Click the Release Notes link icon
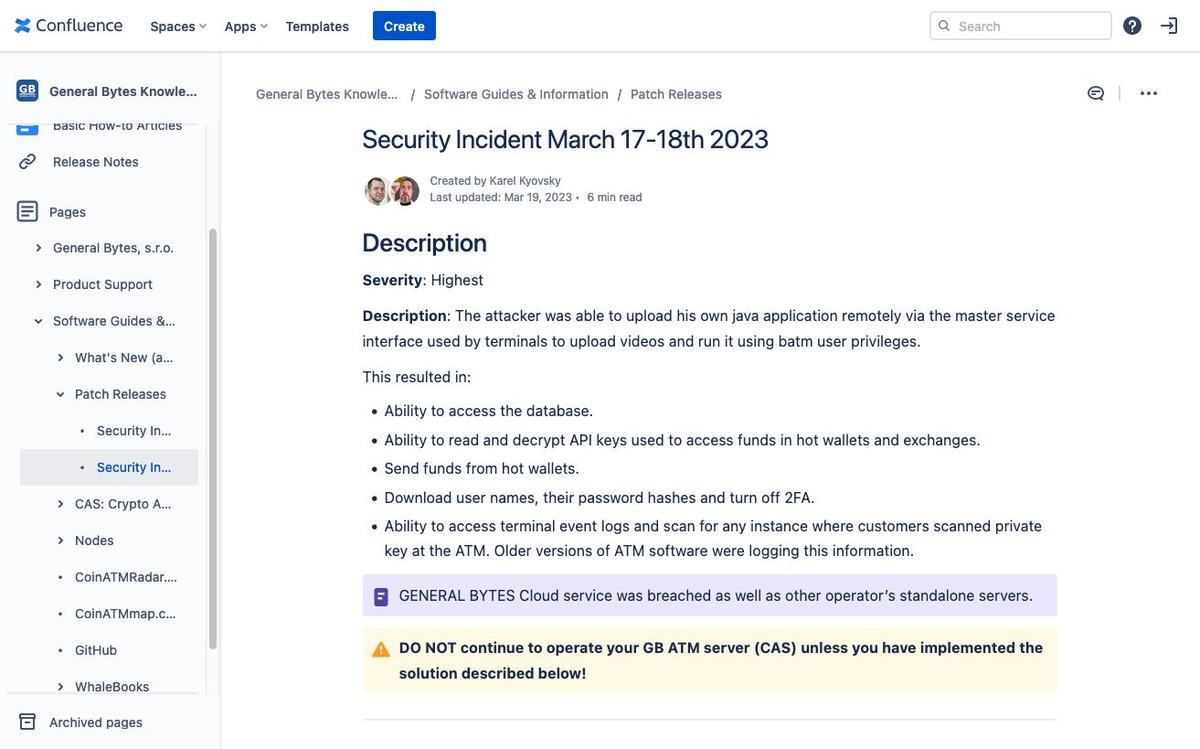1200x749 pixels. 27,161
